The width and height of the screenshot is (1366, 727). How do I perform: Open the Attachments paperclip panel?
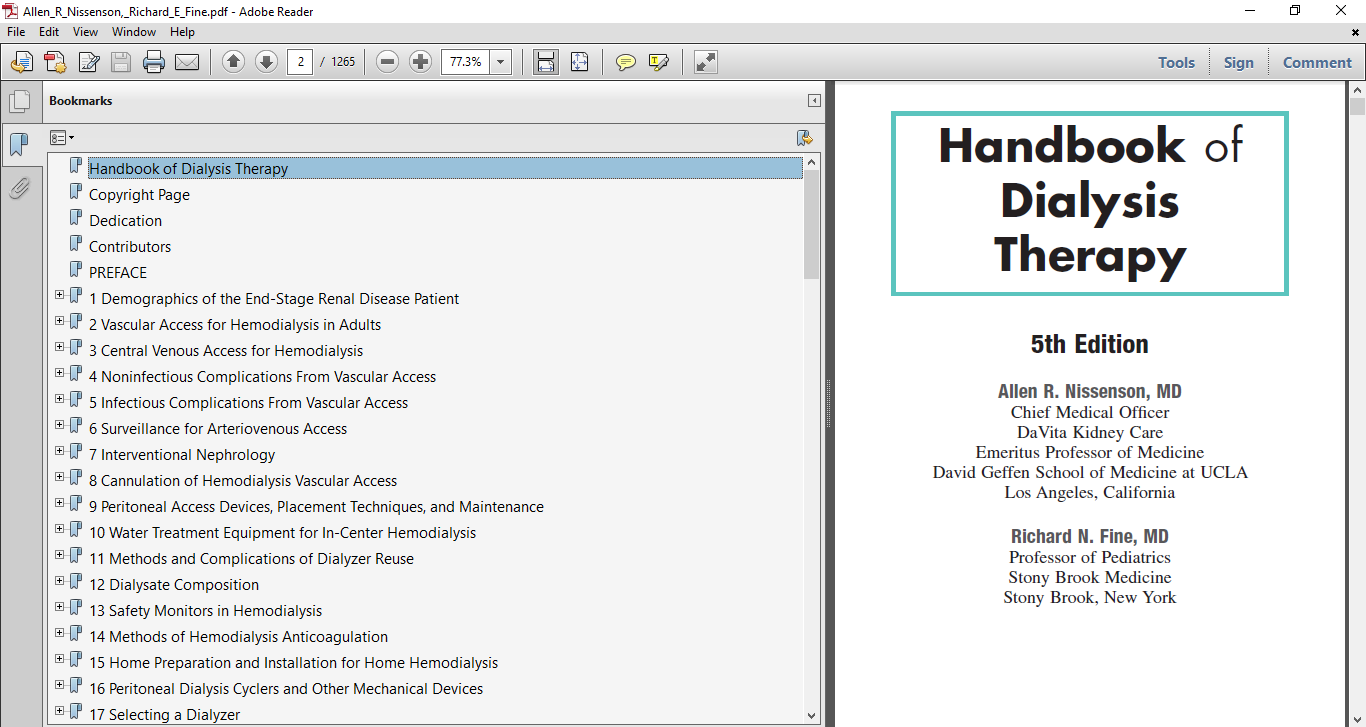click(x=19, y=188)
